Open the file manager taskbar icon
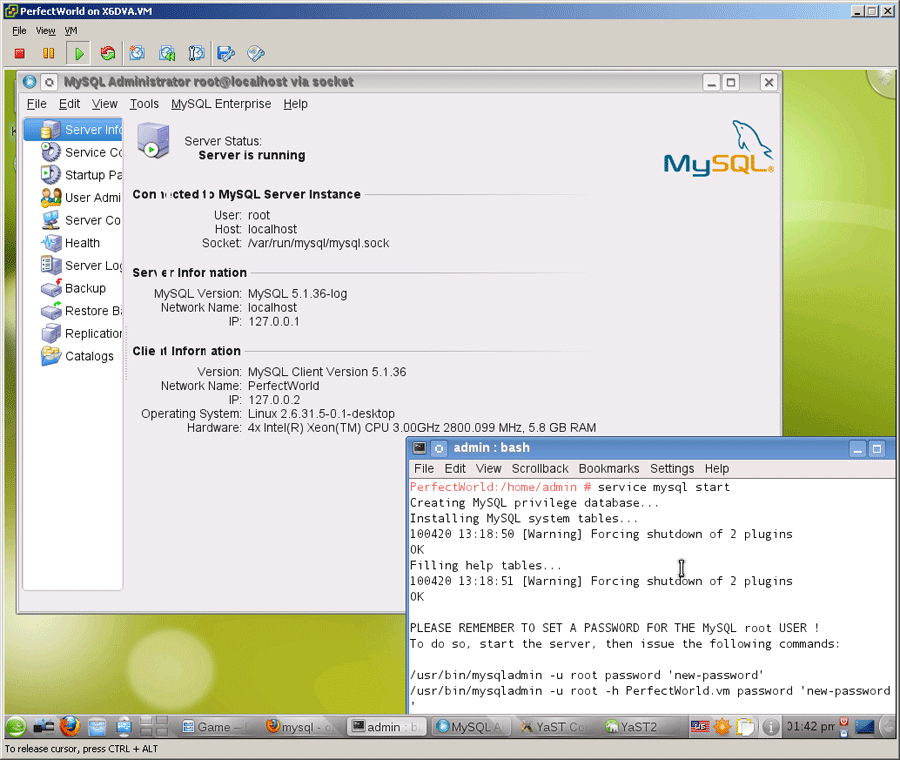The image size is (900, 760). 97,727
